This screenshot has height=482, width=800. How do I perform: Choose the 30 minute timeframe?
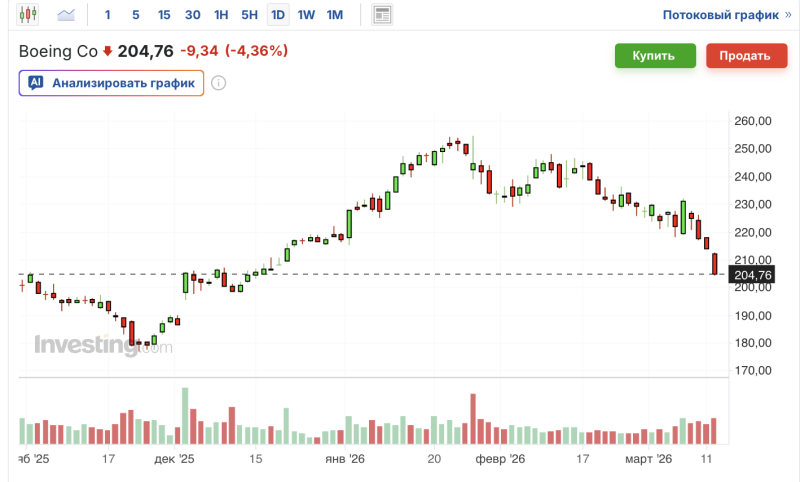click(193, 15)
